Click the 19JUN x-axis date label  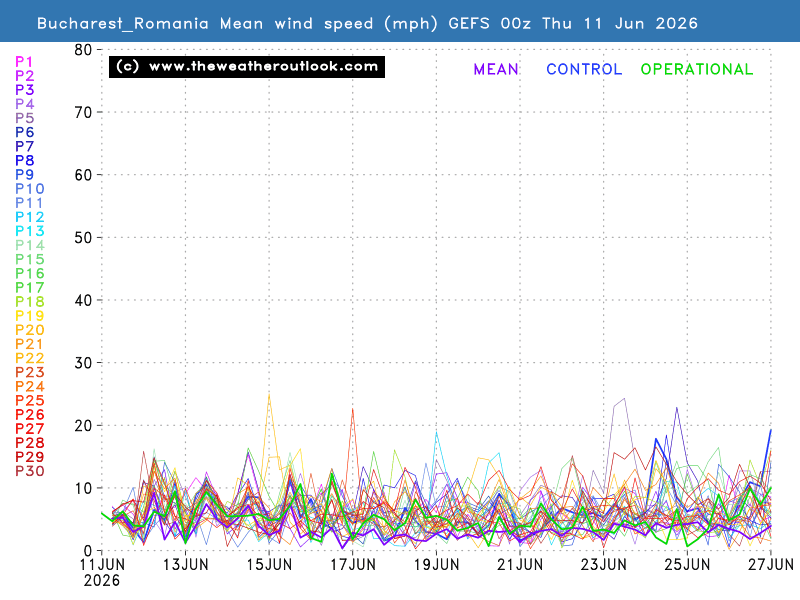pyautogui.click(x=437, y=565)
